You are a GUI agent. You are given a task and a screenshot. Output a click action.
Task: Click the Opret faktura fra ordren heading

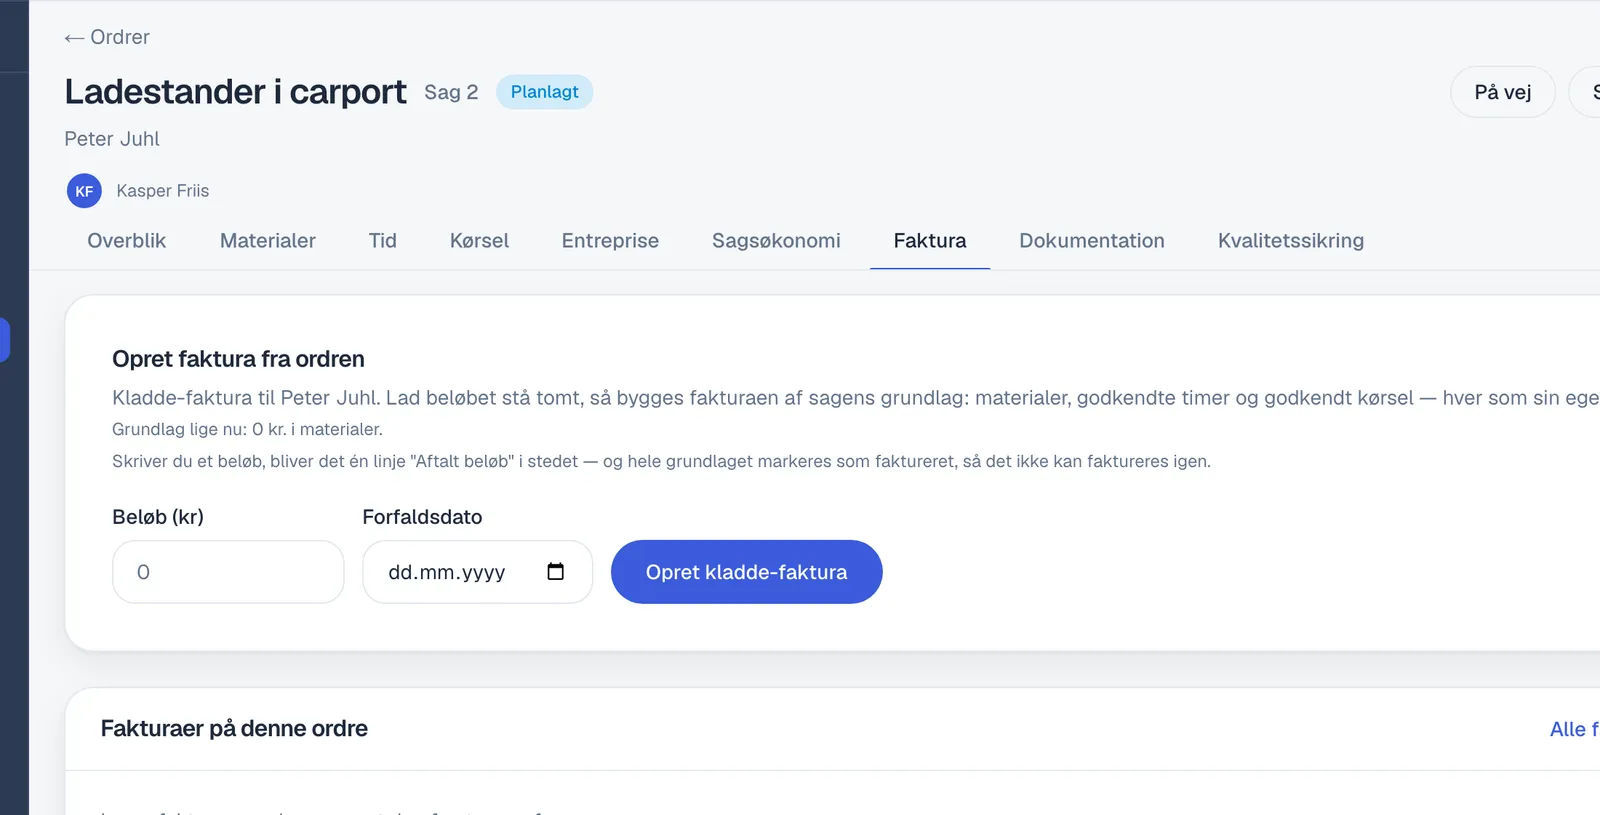(x=238, y=359)
